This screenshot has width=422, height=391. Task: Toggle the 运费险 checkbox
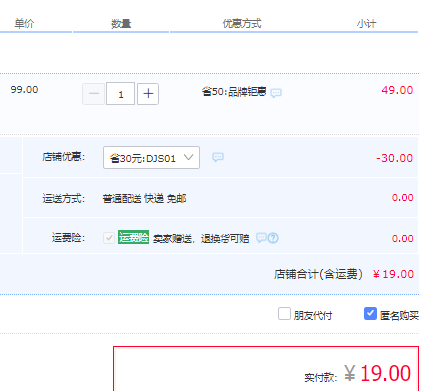point(109,238)
